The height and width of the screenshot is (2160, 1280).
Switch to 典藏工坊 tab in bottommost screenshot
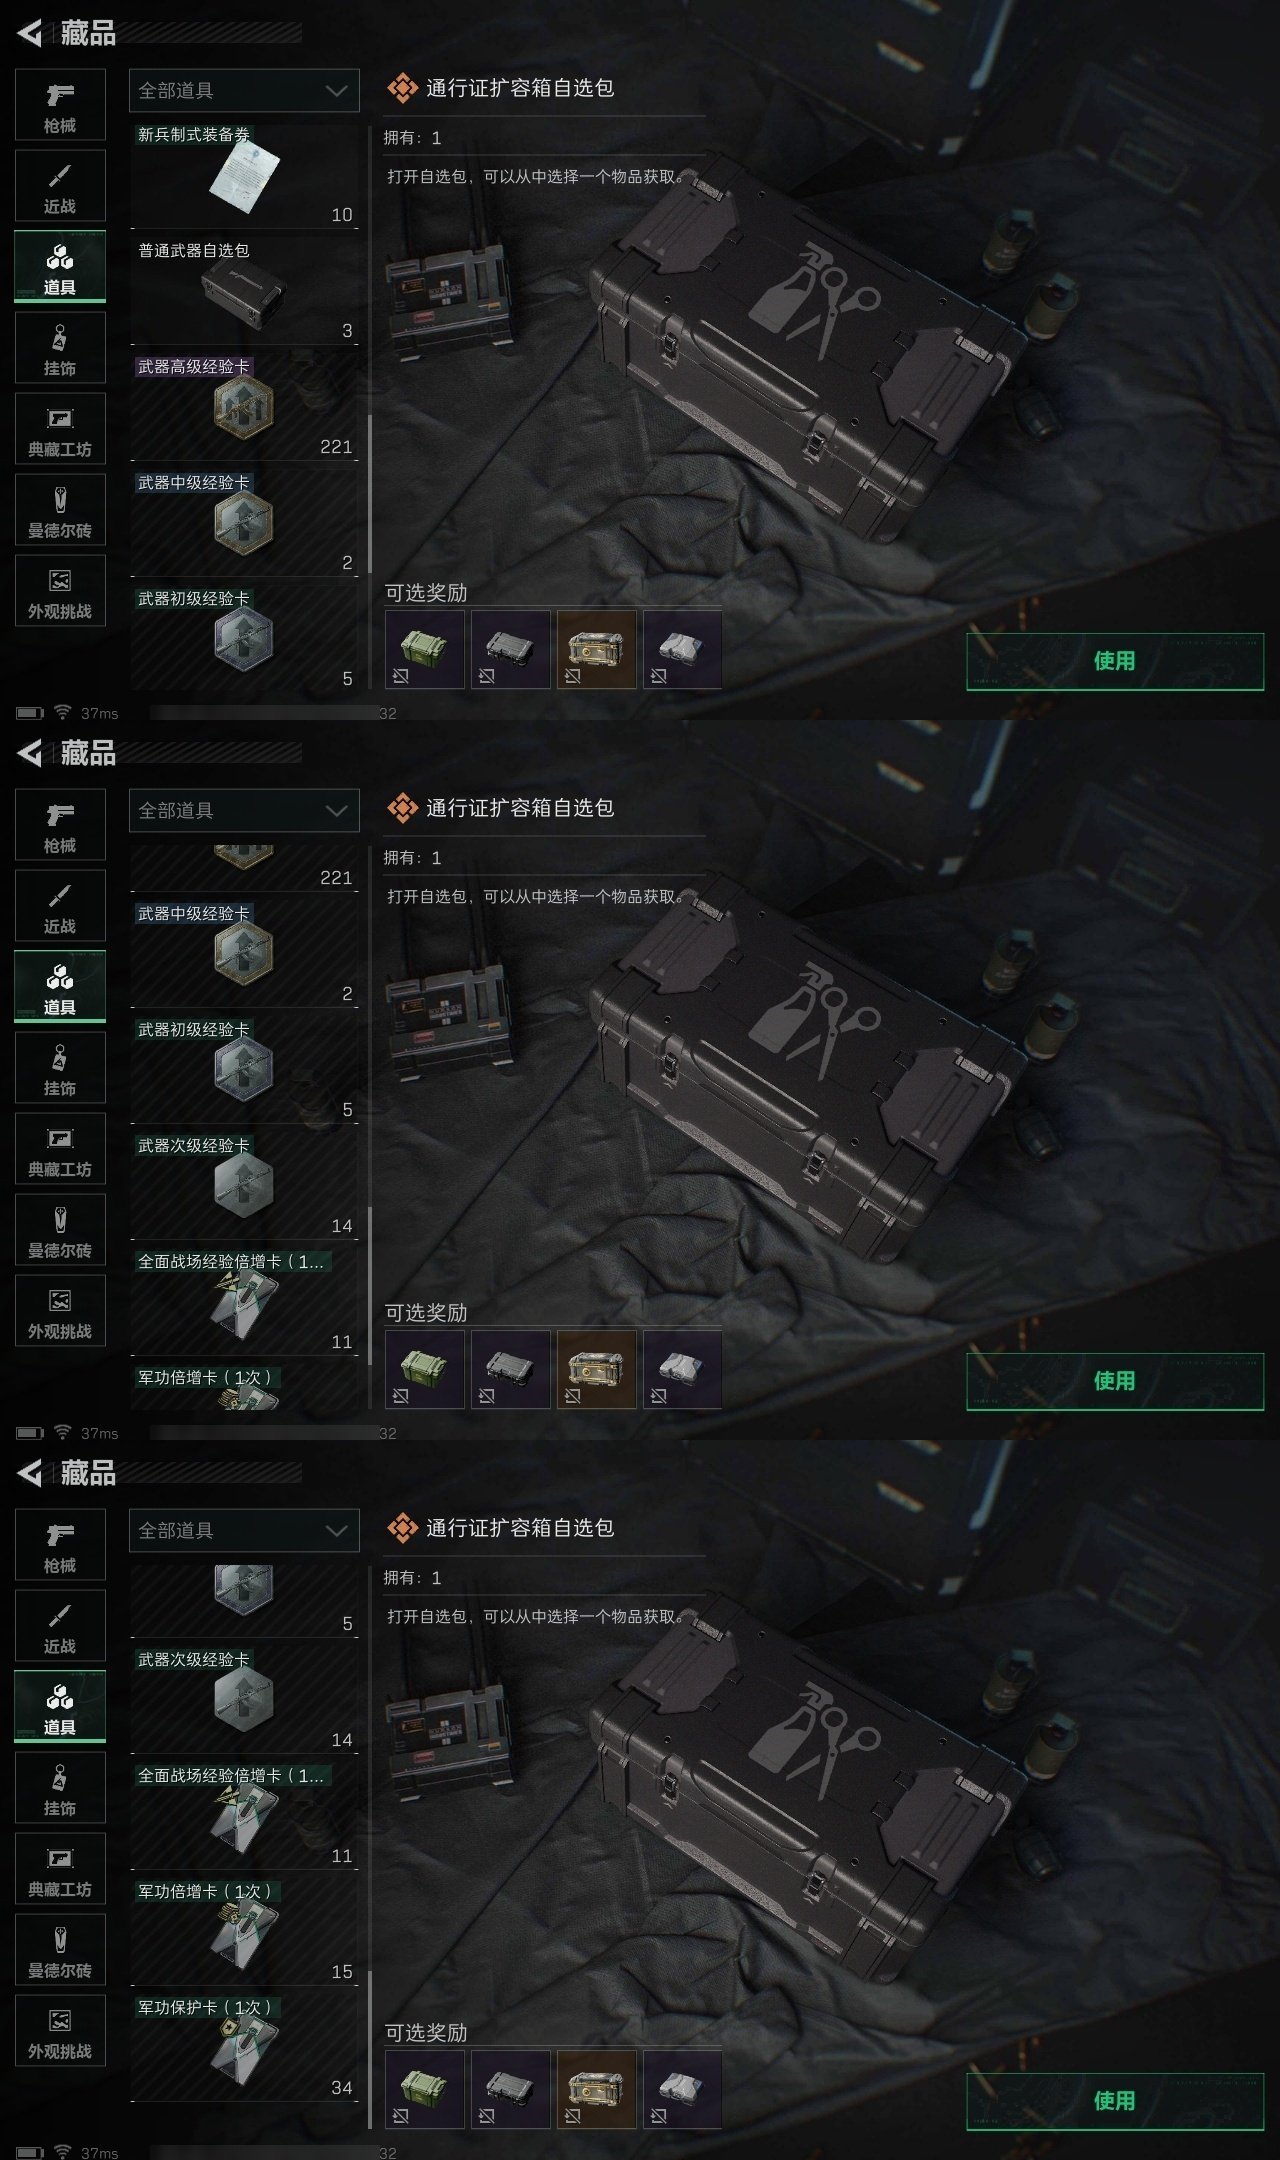tap(60, 1869)
